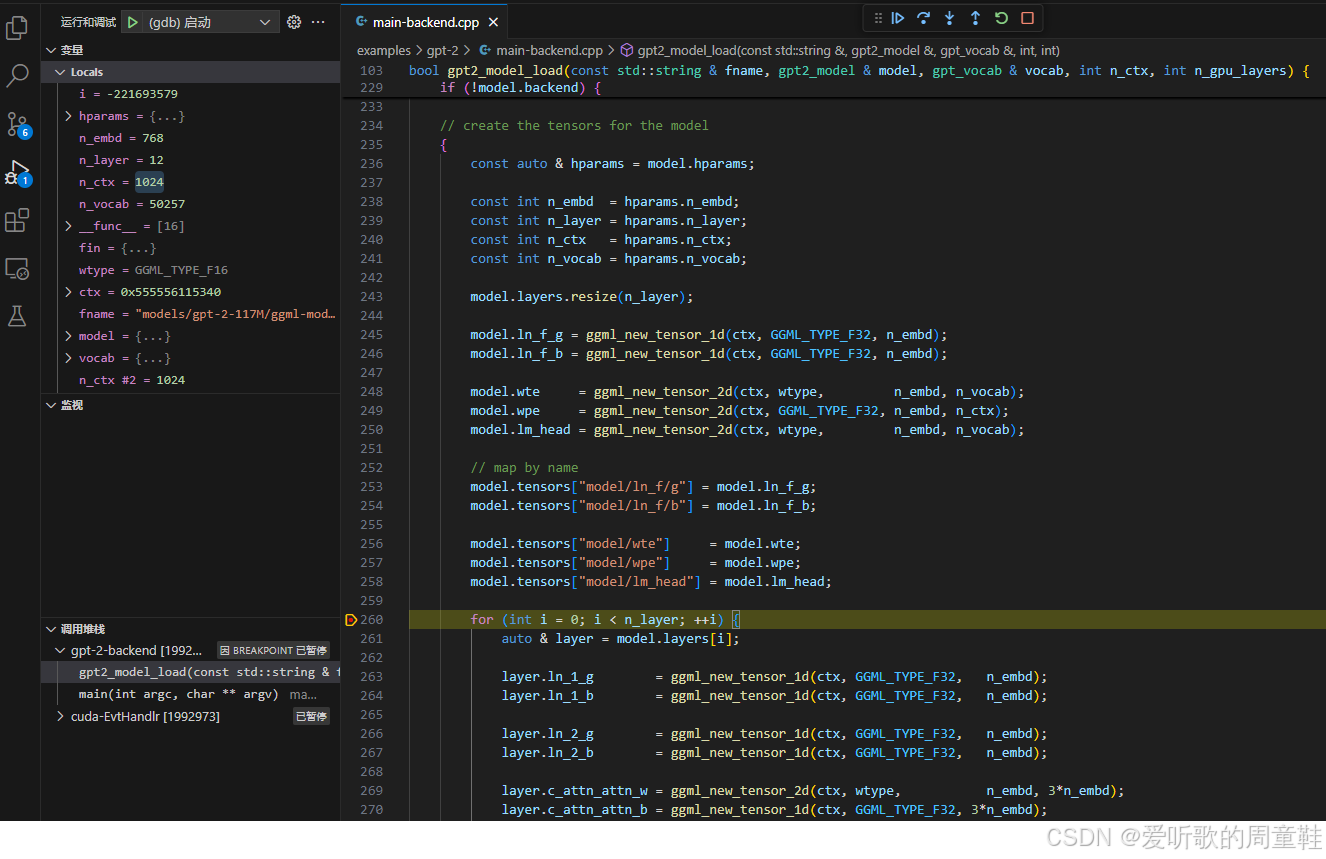Click the gpt-2 breadcrumb
Screen dimensions: 1326x859
tap(442, 50)
